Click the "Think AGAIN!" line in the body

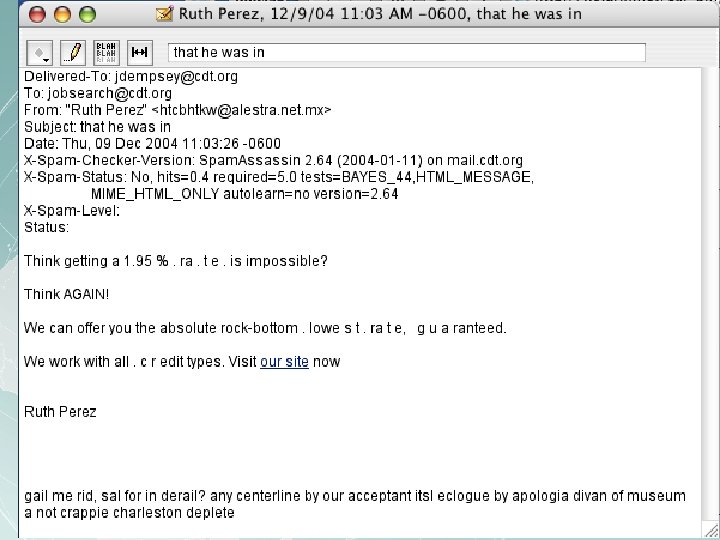pyautogui.click(x=67, y=295)
